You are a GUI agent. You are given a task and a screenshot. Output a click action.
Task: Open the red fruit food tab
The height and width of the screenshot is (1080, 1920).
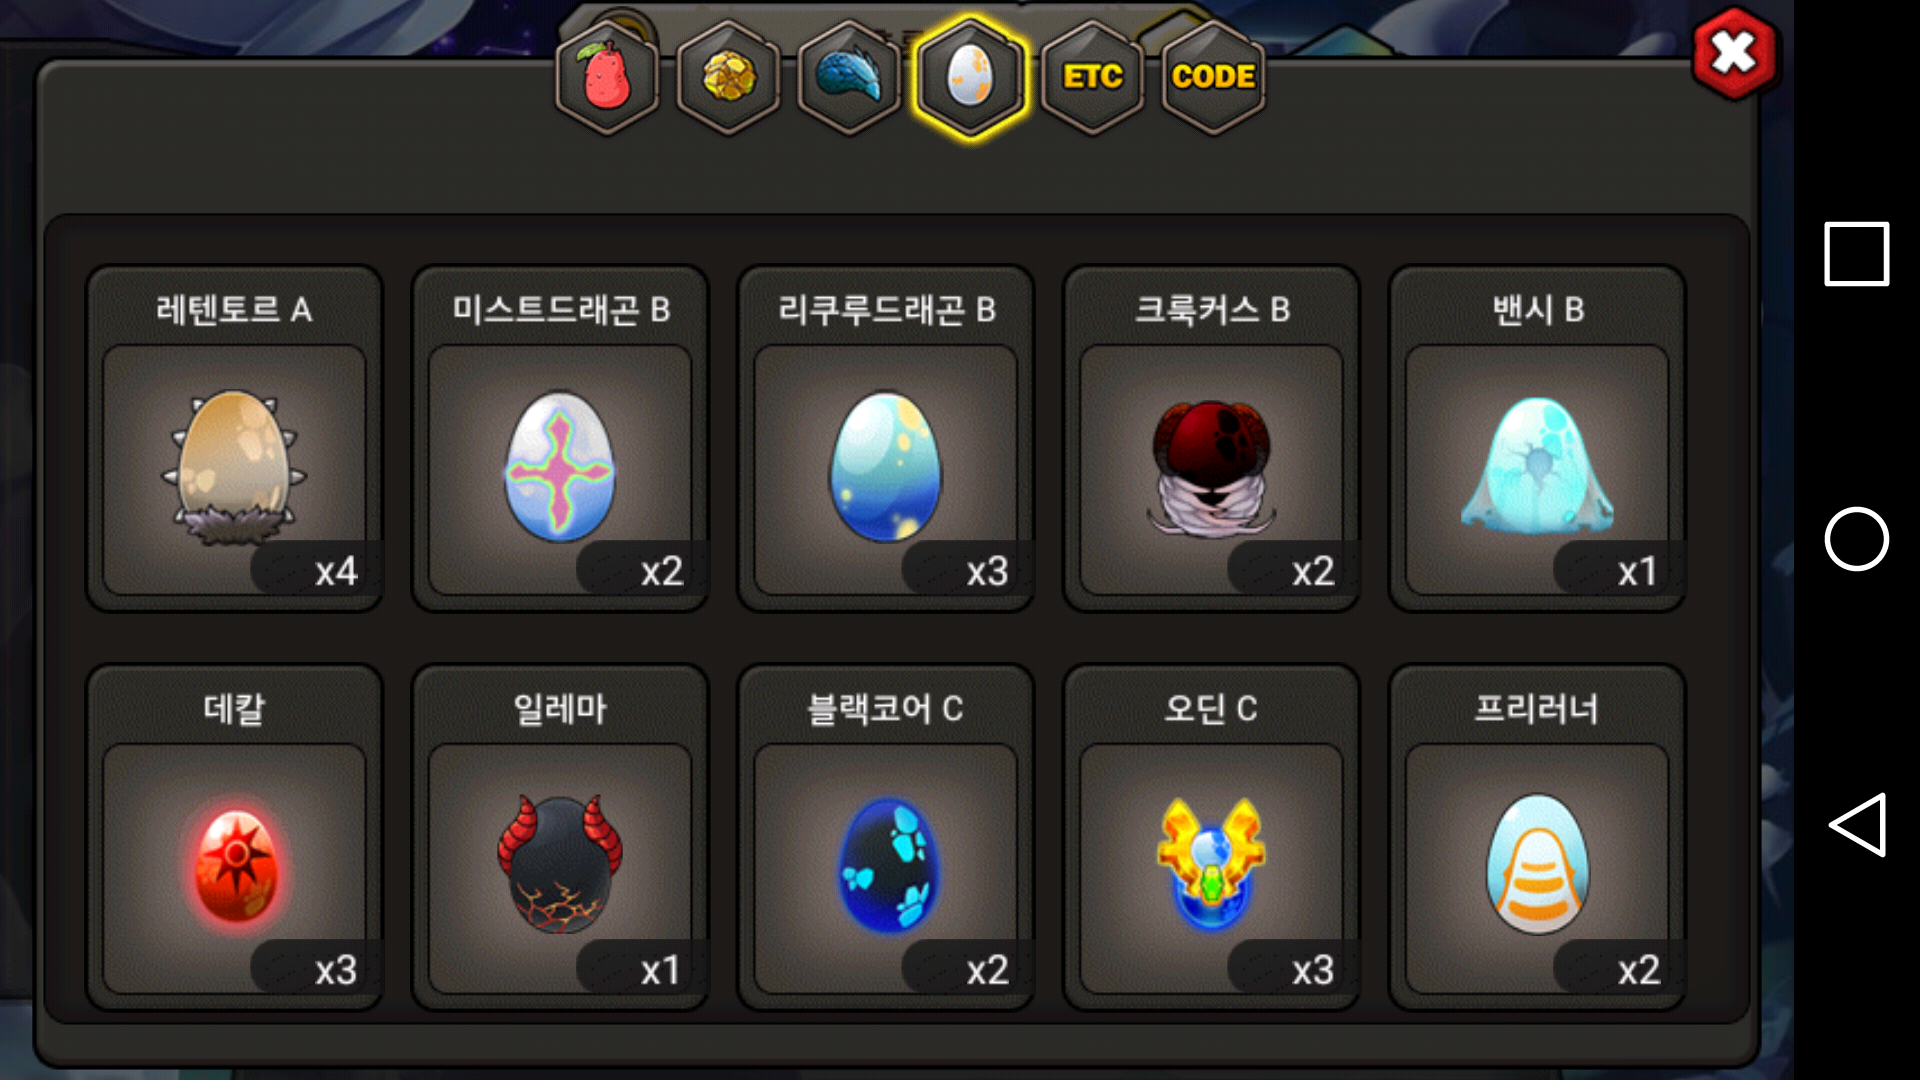607,78
